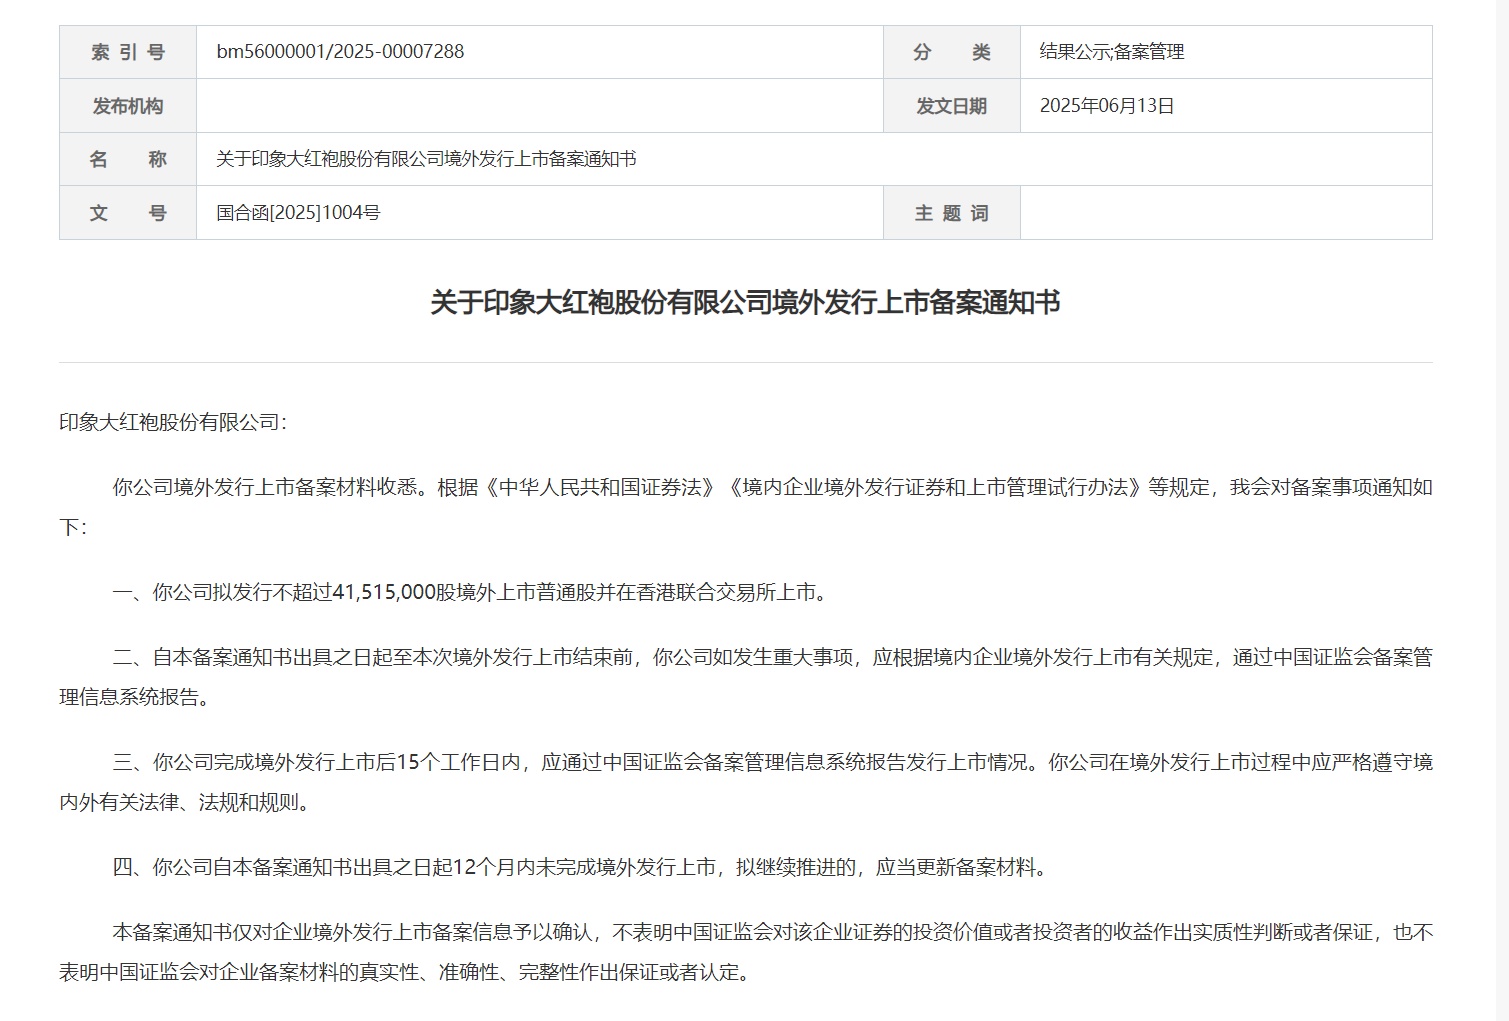The image size is (1509, 1021).
Task: Click the 文号 label cell
Action: pos(128,213)
